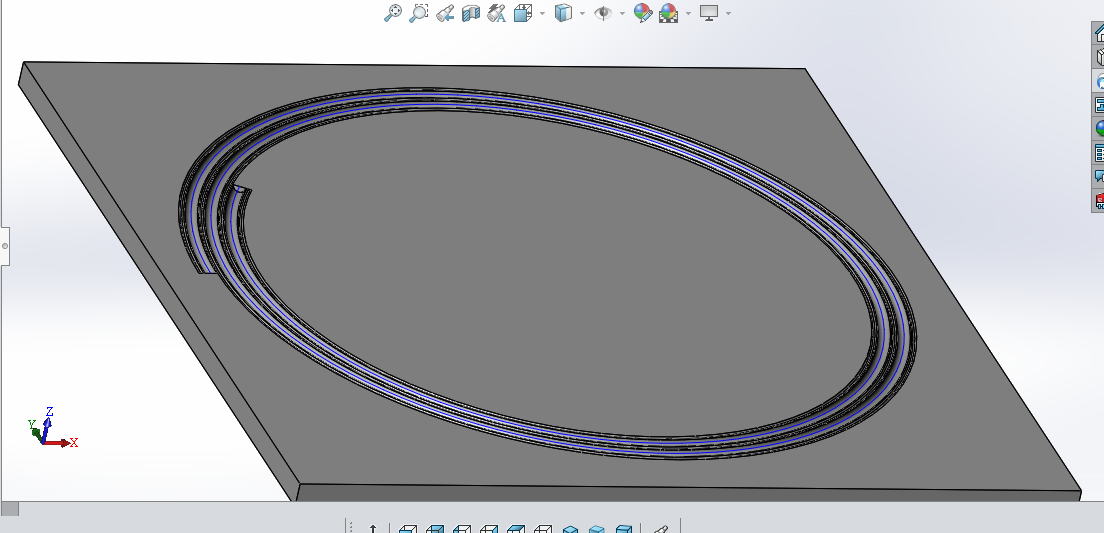Click the Display Style icon
The image size is (1104, 533).
[563, 13]
